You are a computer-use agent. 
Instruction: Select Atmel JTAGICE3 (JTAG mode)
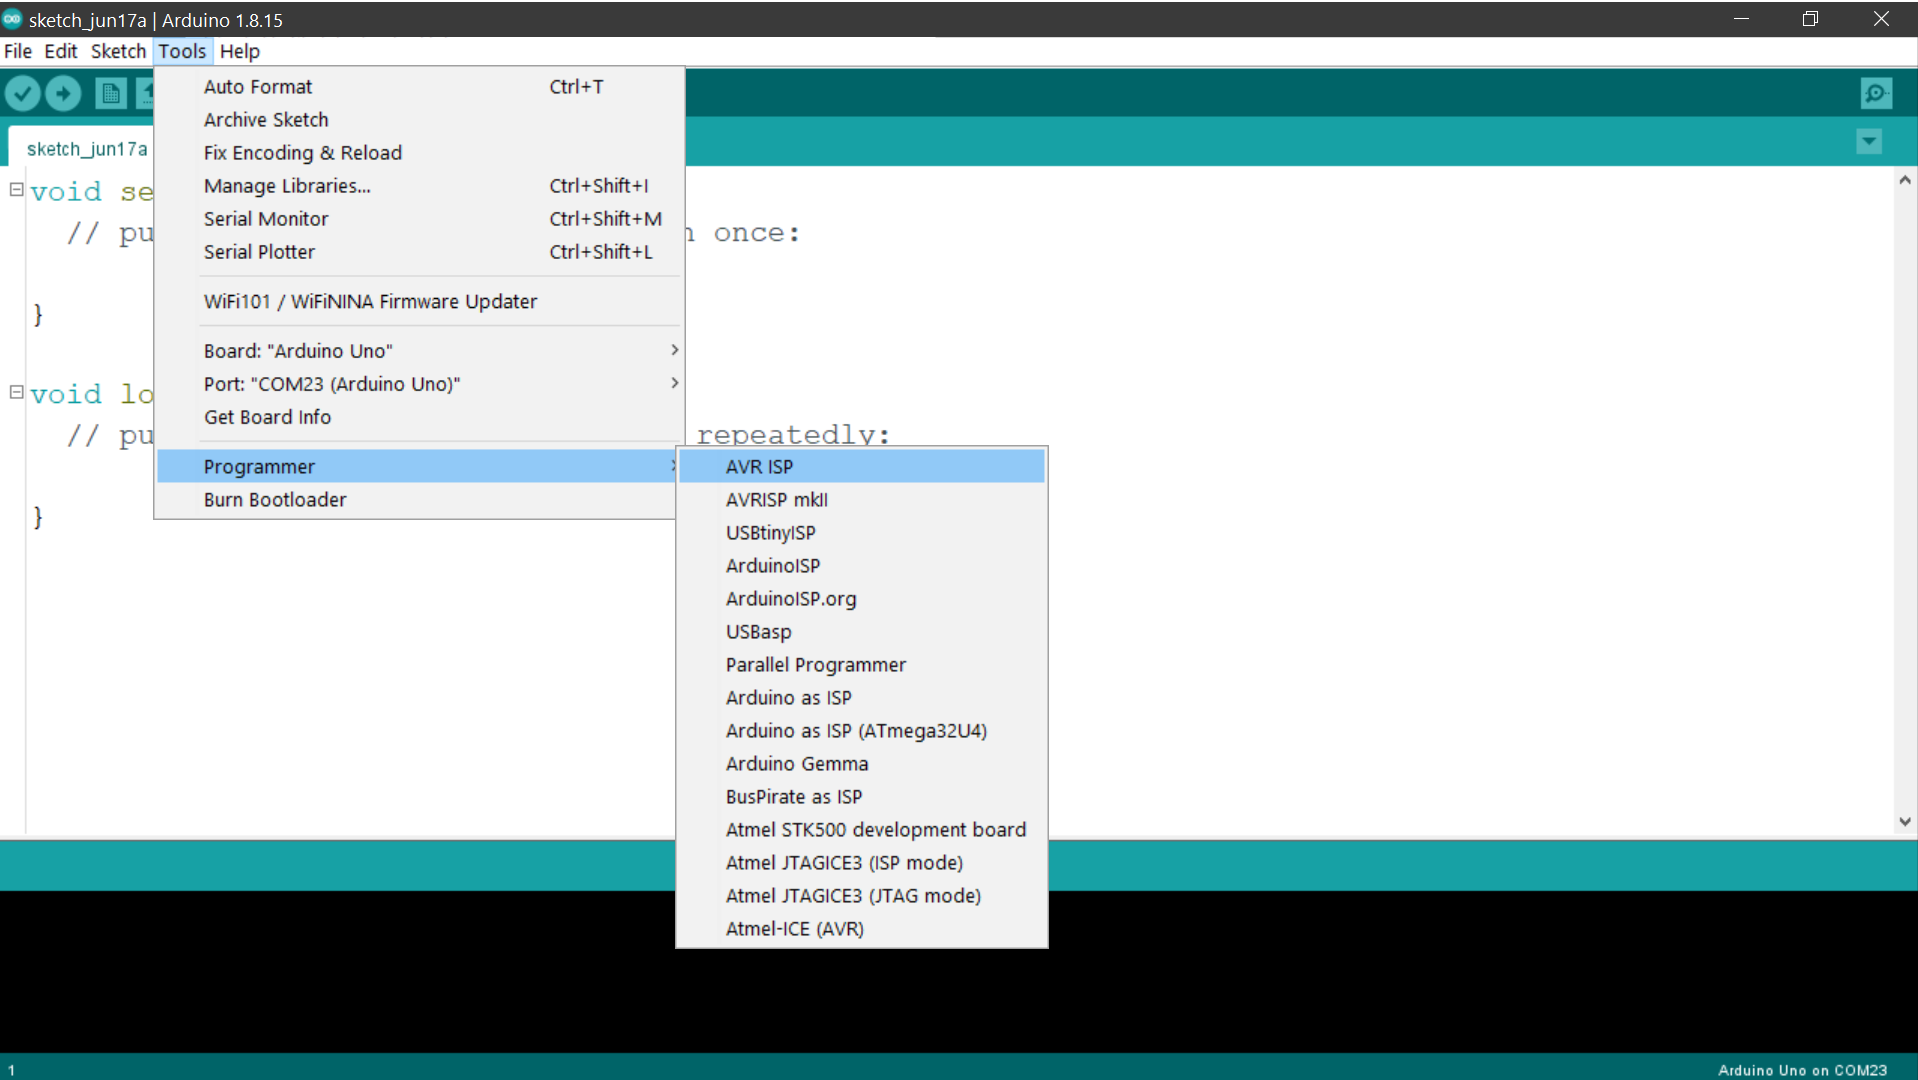pos(862,896)
